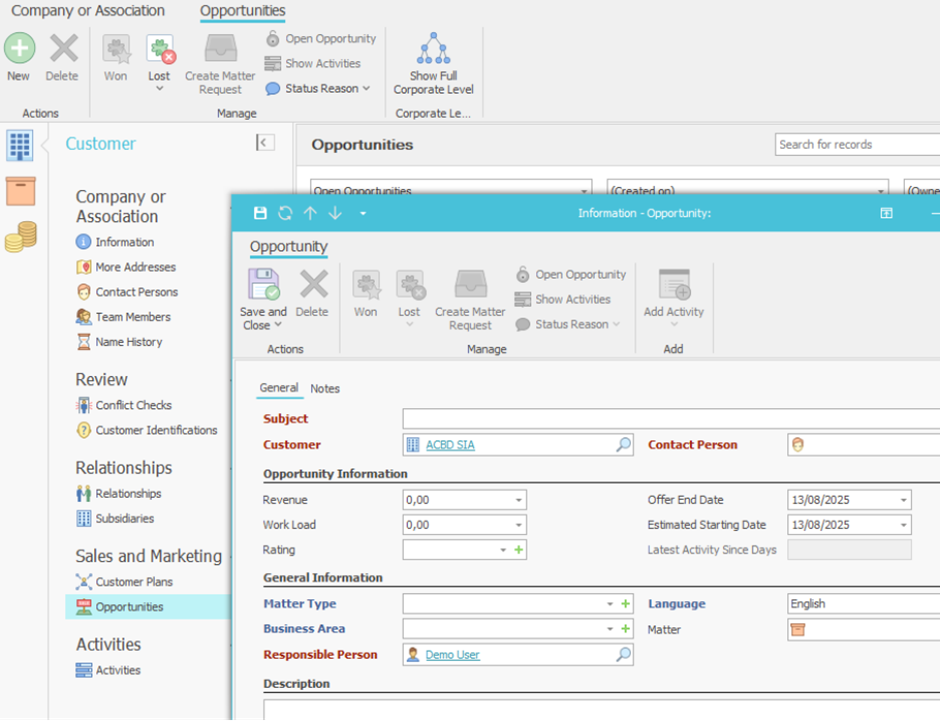Screen dimensions: 940x721
Task: Expand the Offer End Date picker
Action: pyautogui.click(x=903, y=500)
